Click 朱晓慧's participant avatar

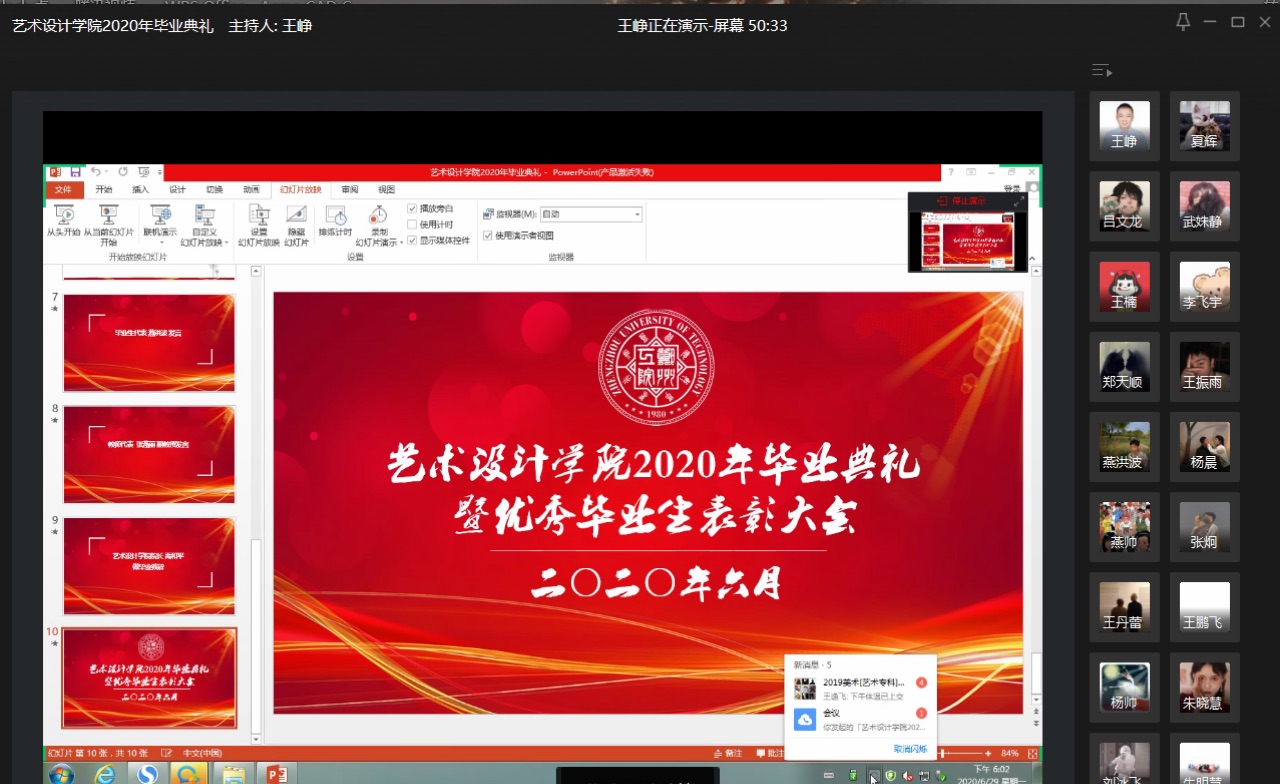(x=1204, y=687)
